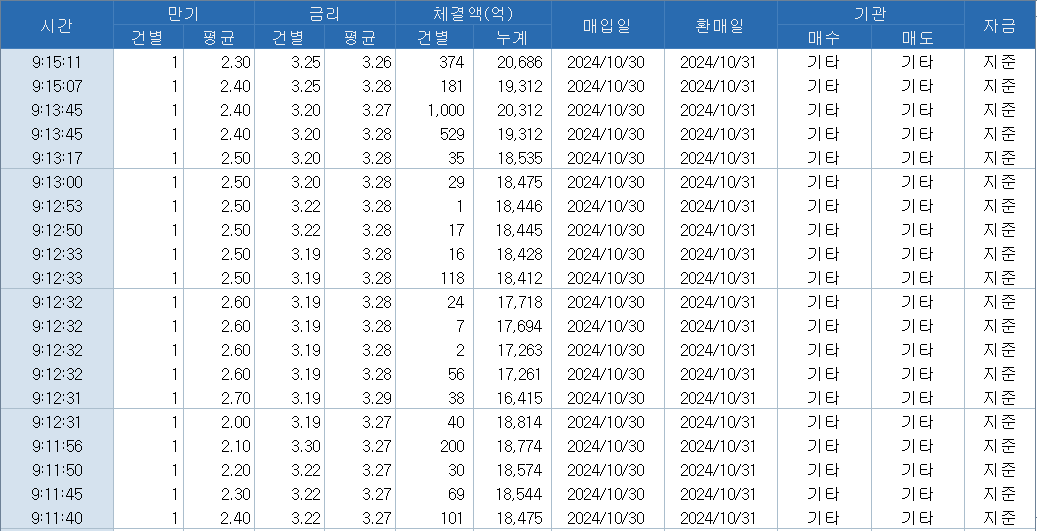Click the 기관 group header
Image resolution: width=1037 pixels, height=531 pixels.
[x=870, y=13]
